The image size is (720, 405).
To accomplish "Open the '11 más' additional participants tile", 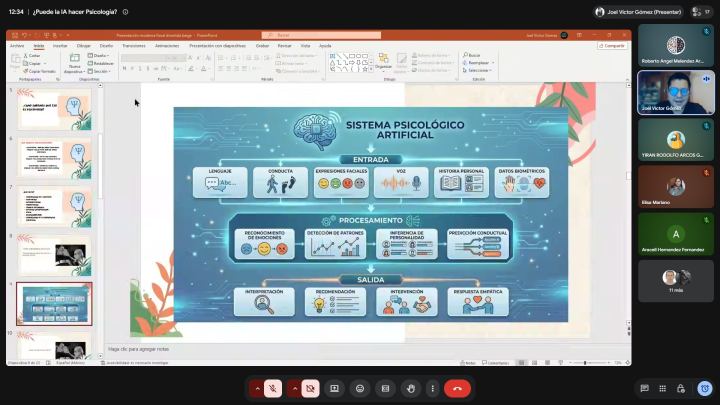I will (676, 281).
